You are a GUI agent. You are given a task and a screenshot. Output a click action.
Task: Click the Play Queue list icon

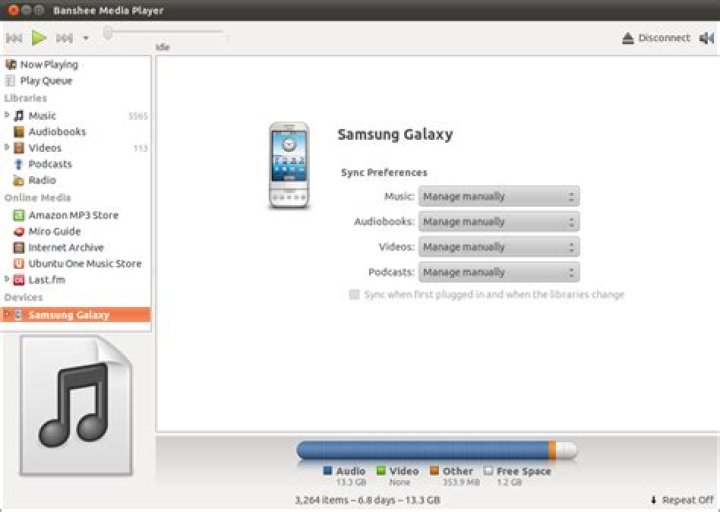point(10,81)
